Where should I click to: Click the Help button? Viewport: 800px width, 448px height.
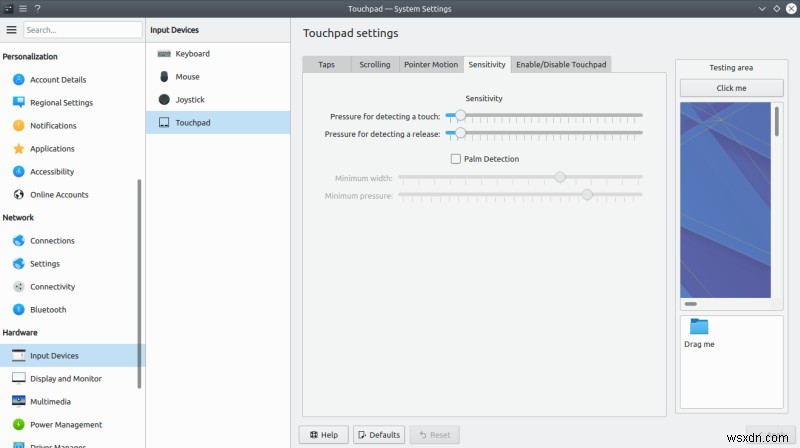tap(324, 435)
